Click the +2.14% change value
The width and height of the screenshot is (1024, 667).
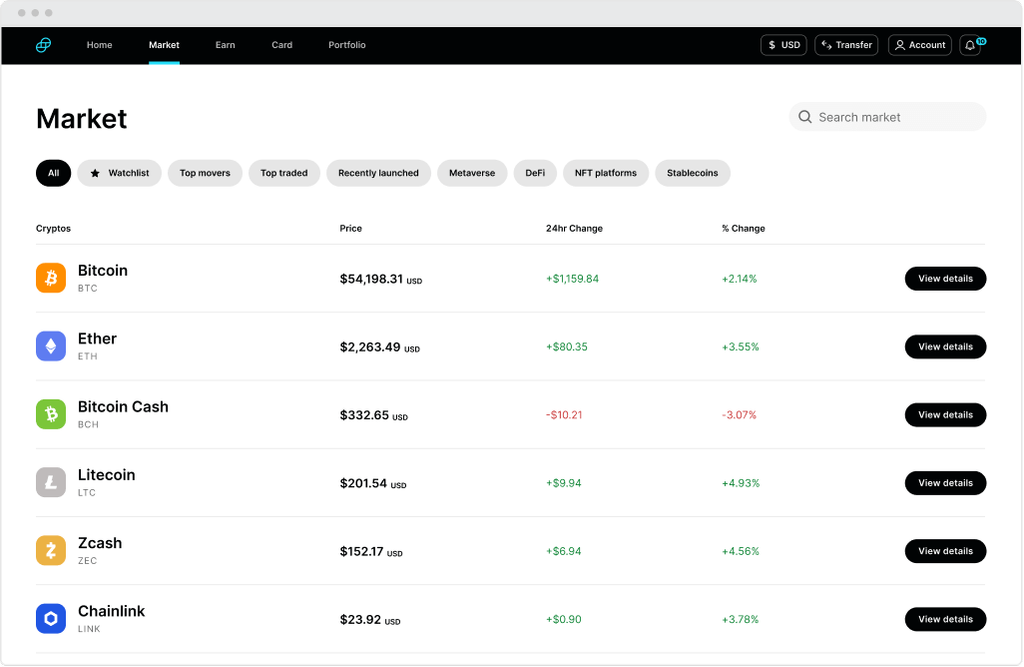[739, 279]
